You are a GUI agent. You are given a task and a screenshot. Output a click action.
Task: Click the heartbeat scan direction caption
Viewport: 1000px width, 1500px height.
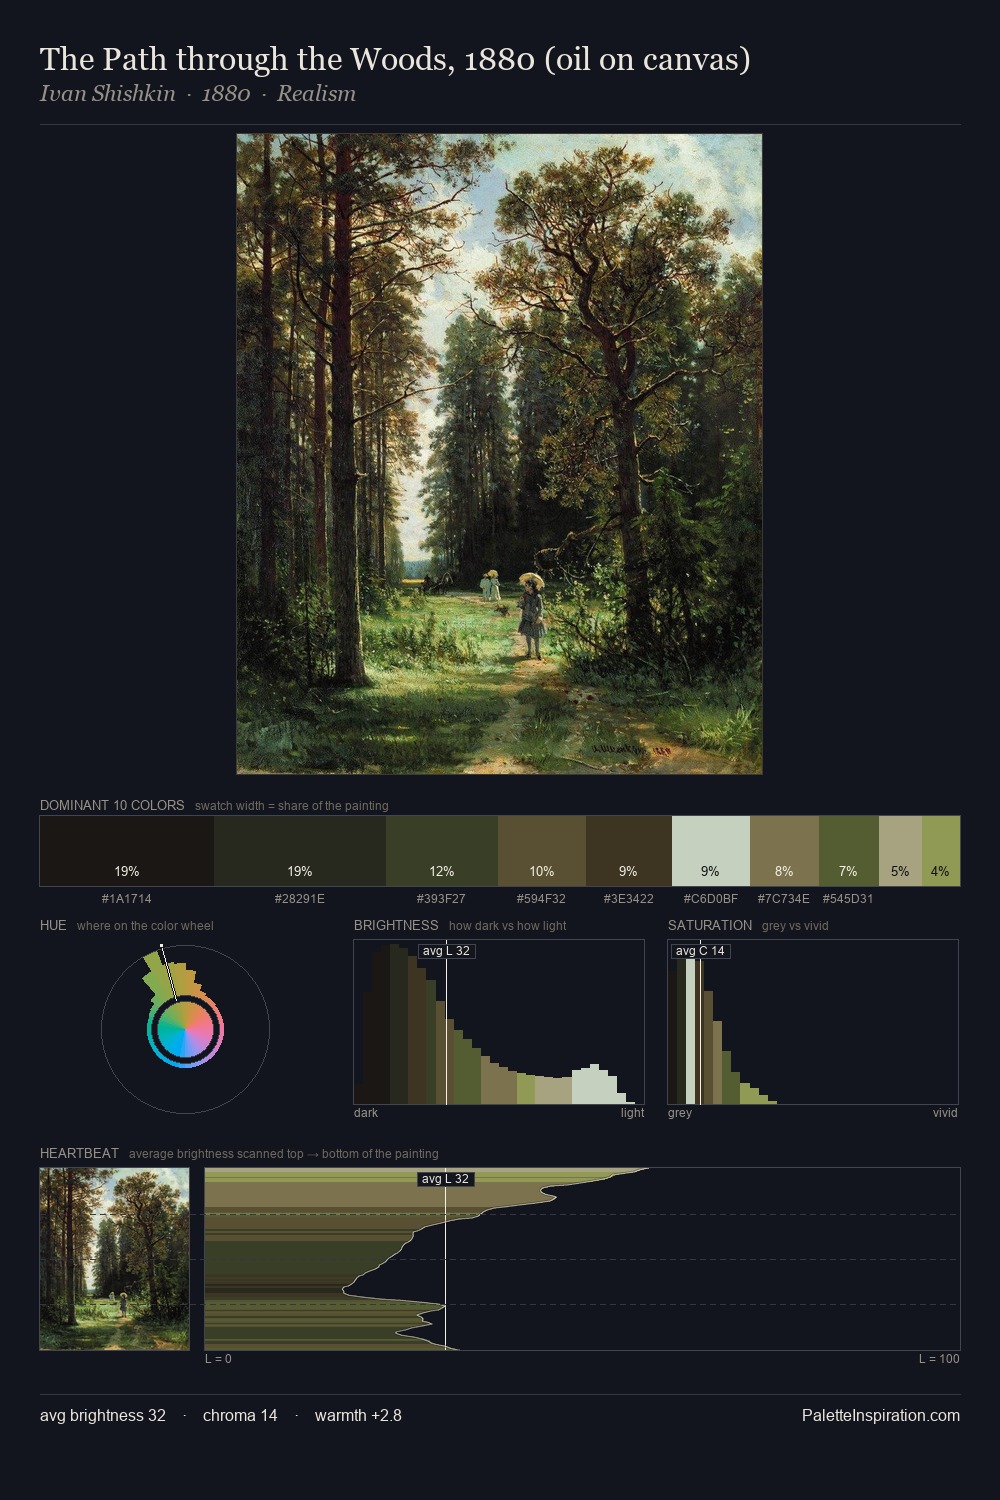284,1154
